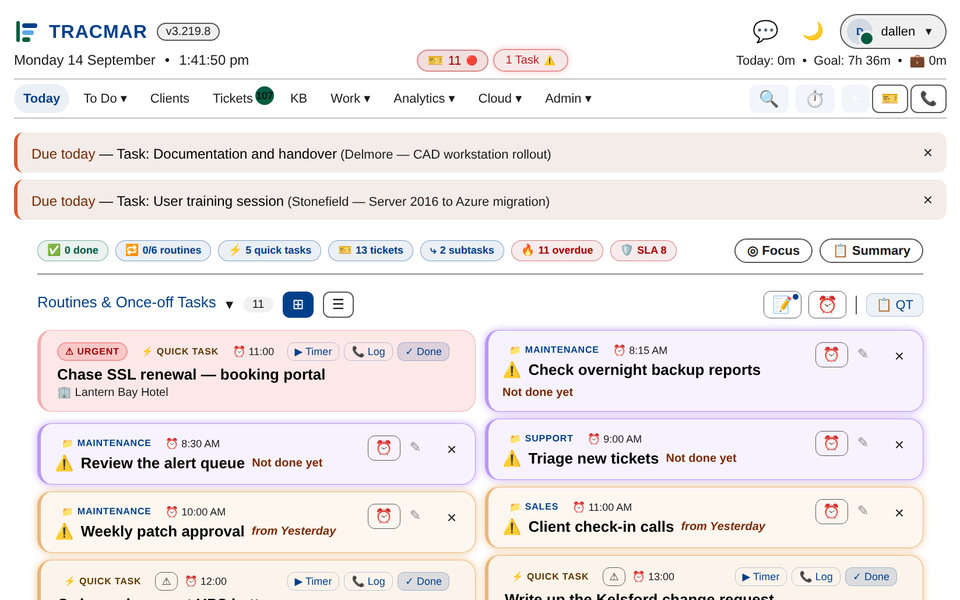
Task: Activate Focus mode button
Action: click(x=773, y=250)
